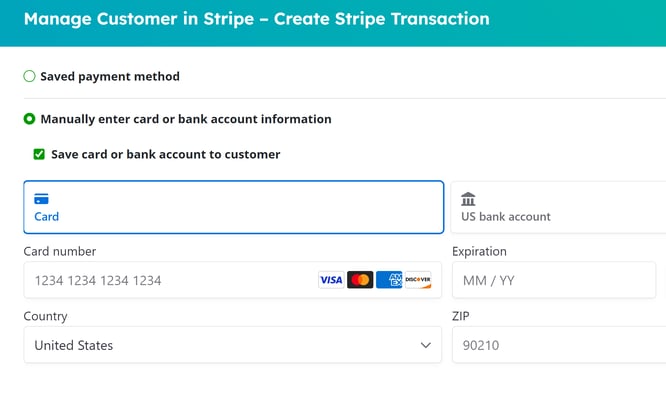Click the Mastercard logo icon
The width and height of the screenshot is (666, 407).
tap(360, 280)
